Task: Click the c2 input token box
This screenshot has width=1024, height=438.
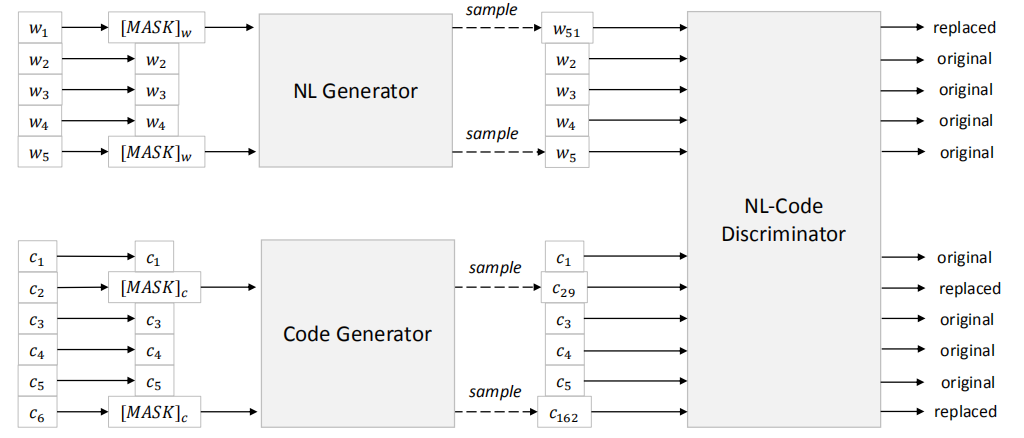Action: click(x=37, y=289)
